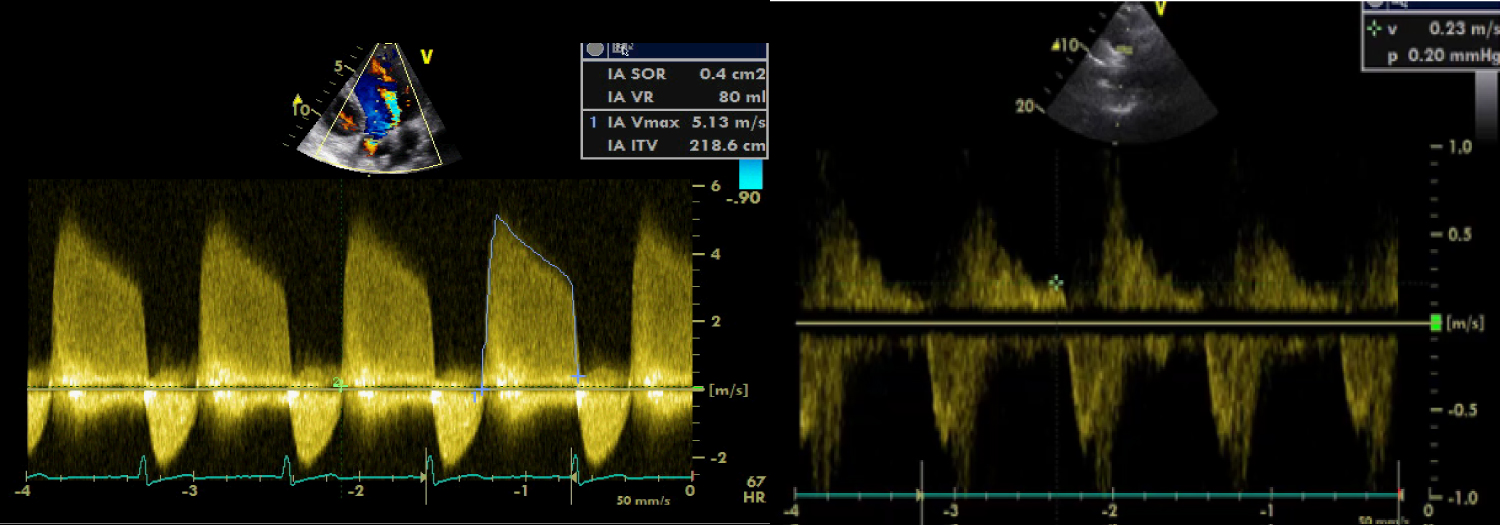The image size is (1500, 525).
Task: Click the gray circle icon in left measurement panel
Action: click(x=595, y=49)
